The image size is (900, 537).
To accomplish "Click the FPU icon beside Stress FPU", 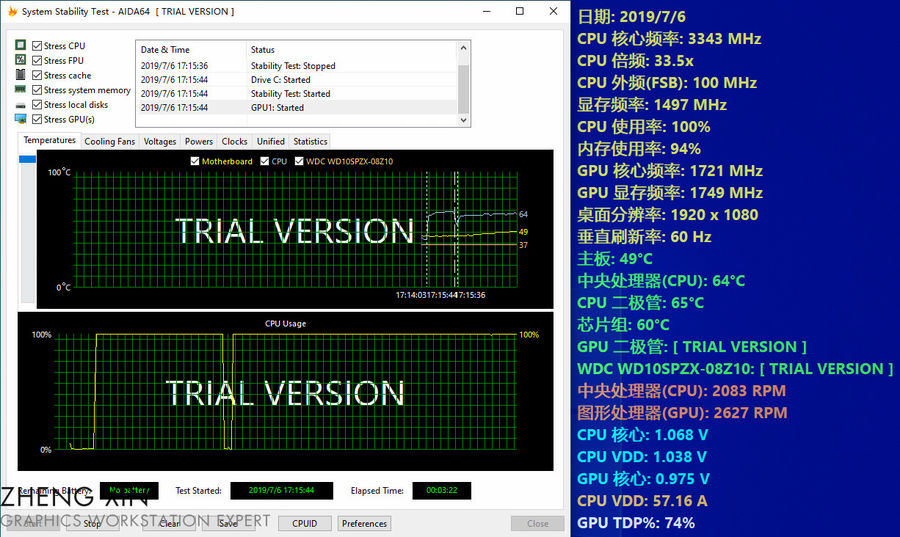I will [20, 60].
